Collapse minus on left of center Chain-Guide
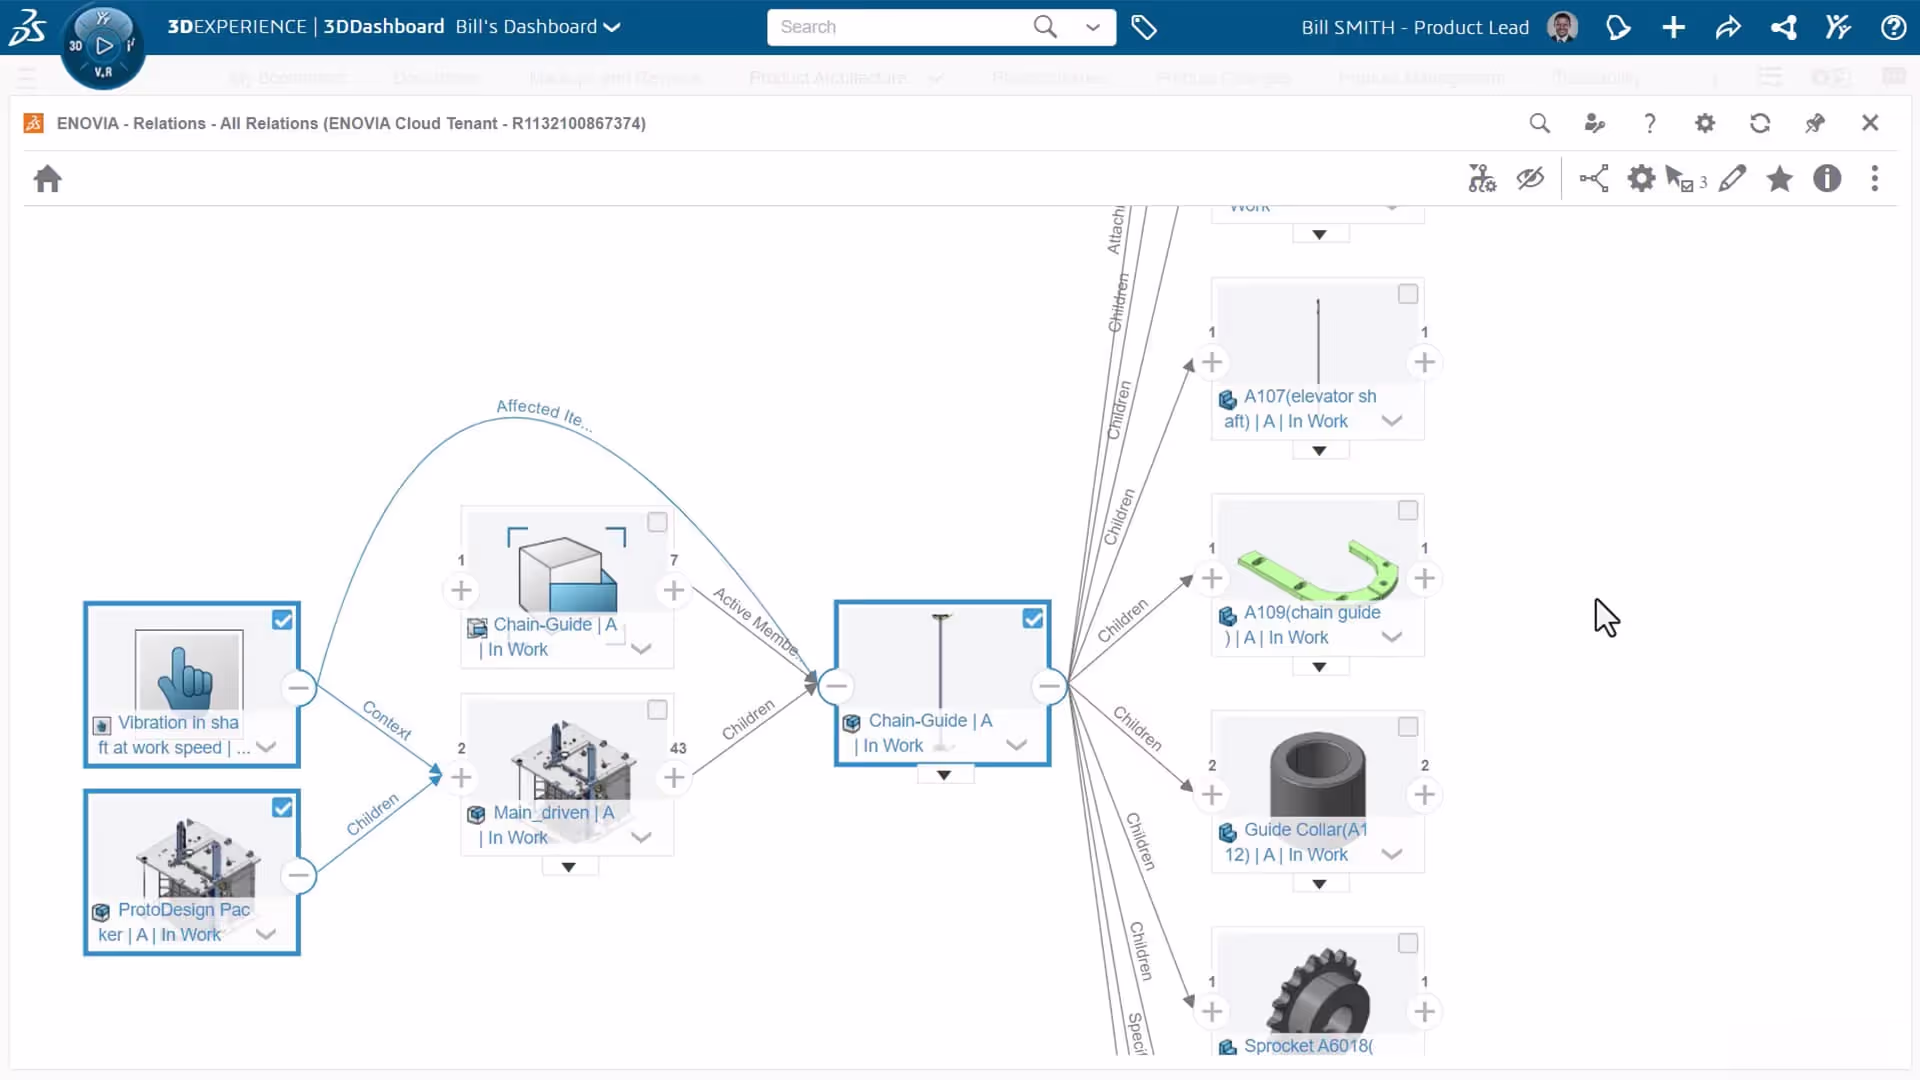Viewport: 1920px width, 1080px height. tap(836, 686)
